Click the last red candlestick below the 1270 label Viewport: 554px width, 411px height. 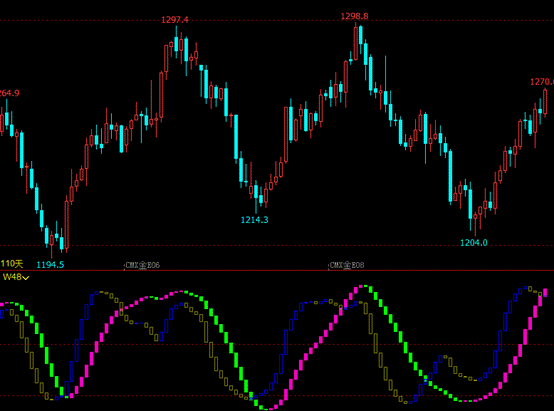point(545,102)
